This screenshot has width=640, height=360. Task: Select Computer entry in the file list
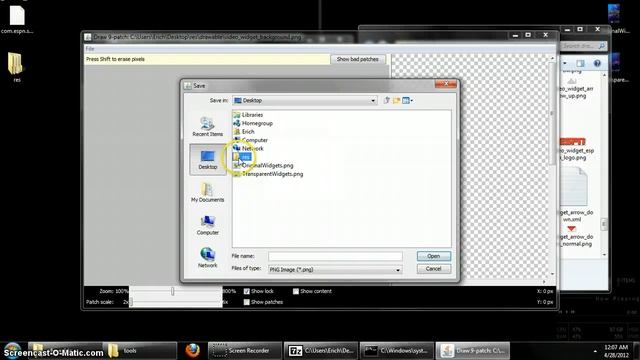[251, 140]
